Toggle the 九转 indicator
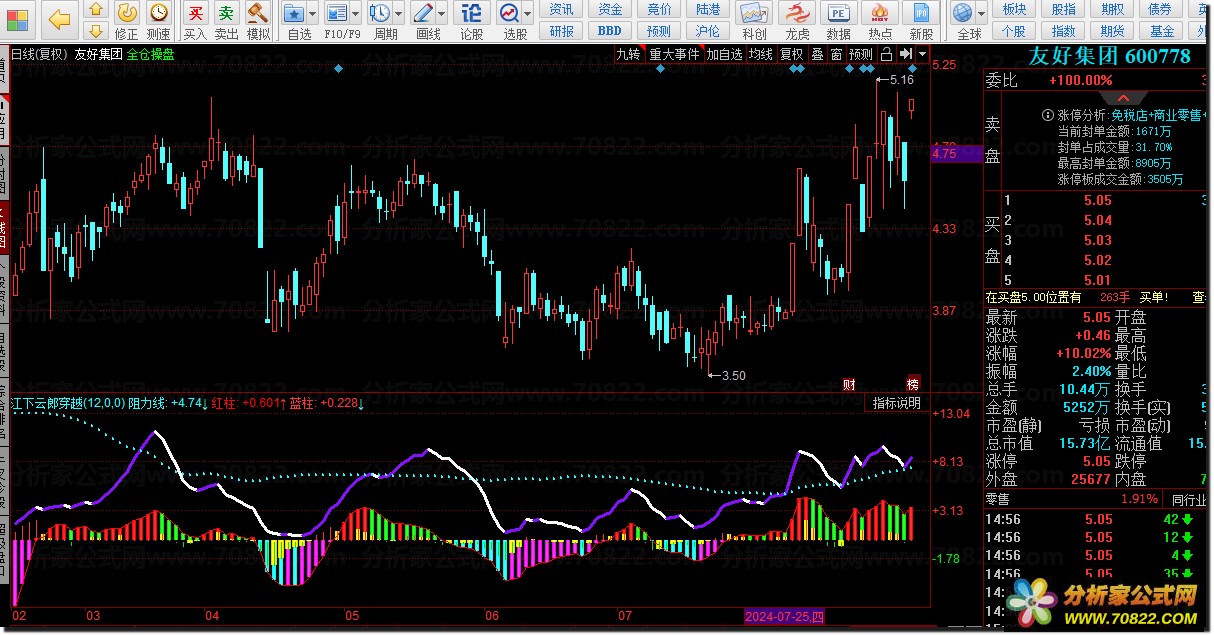This screenshot has width=1214, height=635. coord(628,54)
